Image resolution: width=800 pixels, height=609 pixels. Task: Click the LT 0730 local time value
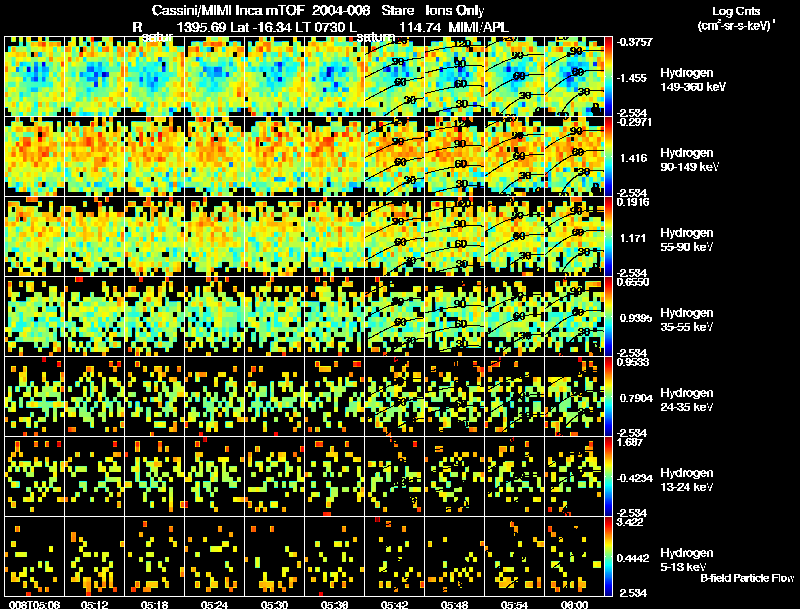[x=321, y=27]
